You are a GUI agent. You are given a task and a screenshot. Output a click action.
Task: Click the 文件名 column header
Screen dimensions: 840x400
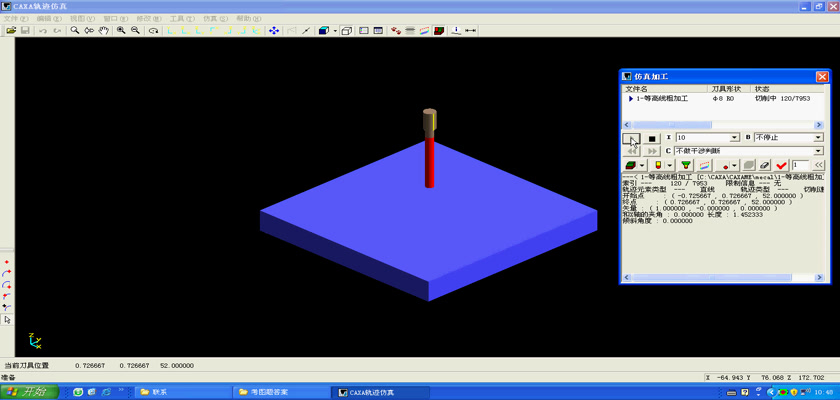click(x=664, y=88)
